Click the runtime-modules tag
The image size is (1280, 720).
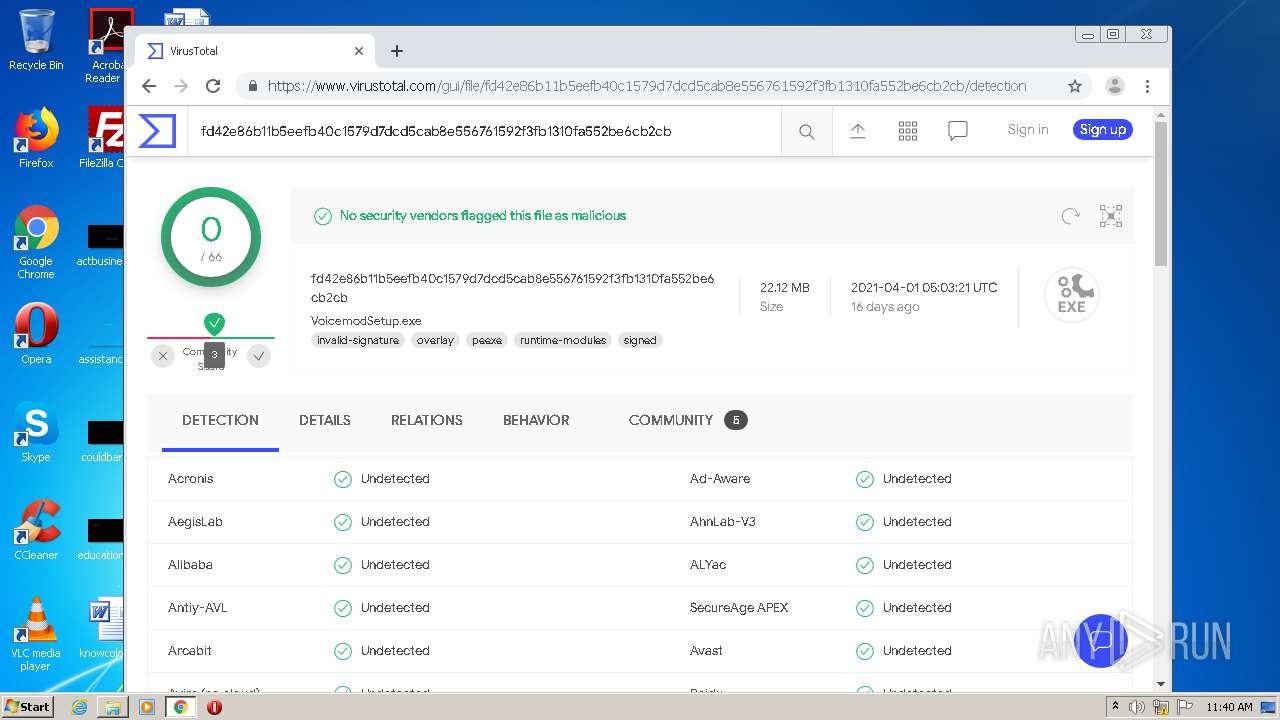(563, 341)
